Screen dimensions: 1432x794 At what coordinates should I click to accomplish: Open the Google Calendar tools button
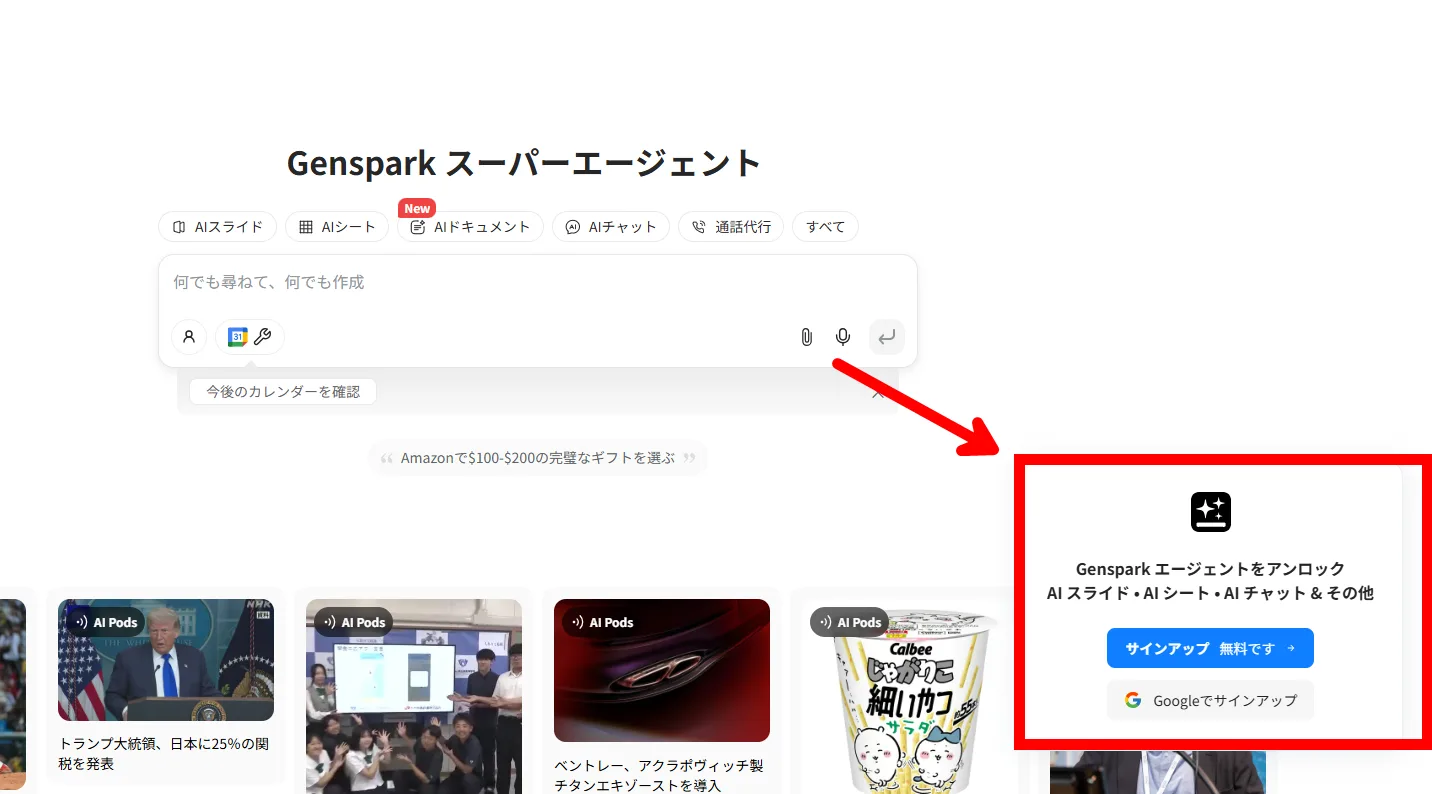(250, 337)
